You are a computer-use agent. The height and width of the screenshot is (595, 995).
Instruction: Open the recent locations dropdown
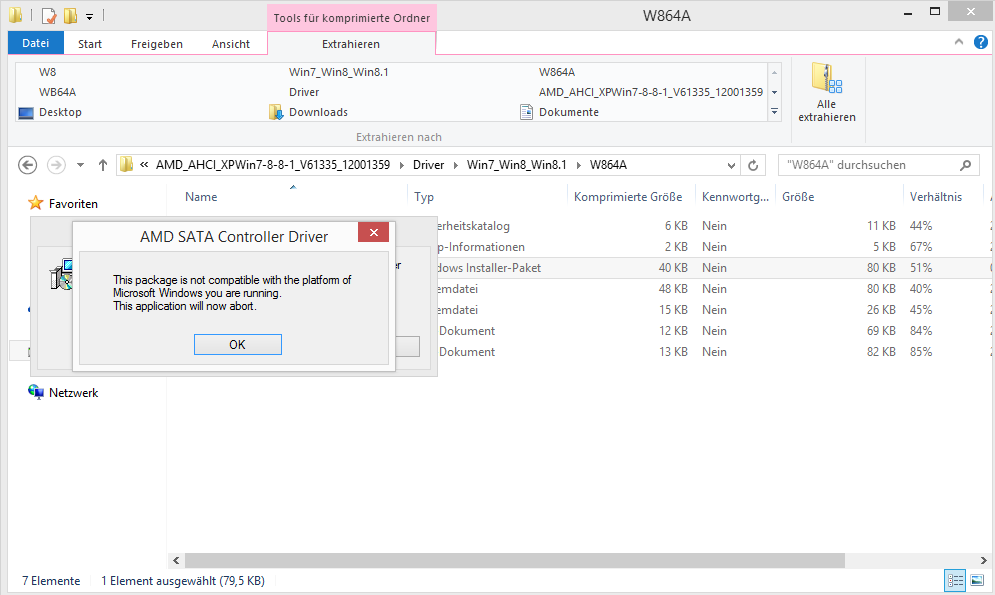pos(81,165)
